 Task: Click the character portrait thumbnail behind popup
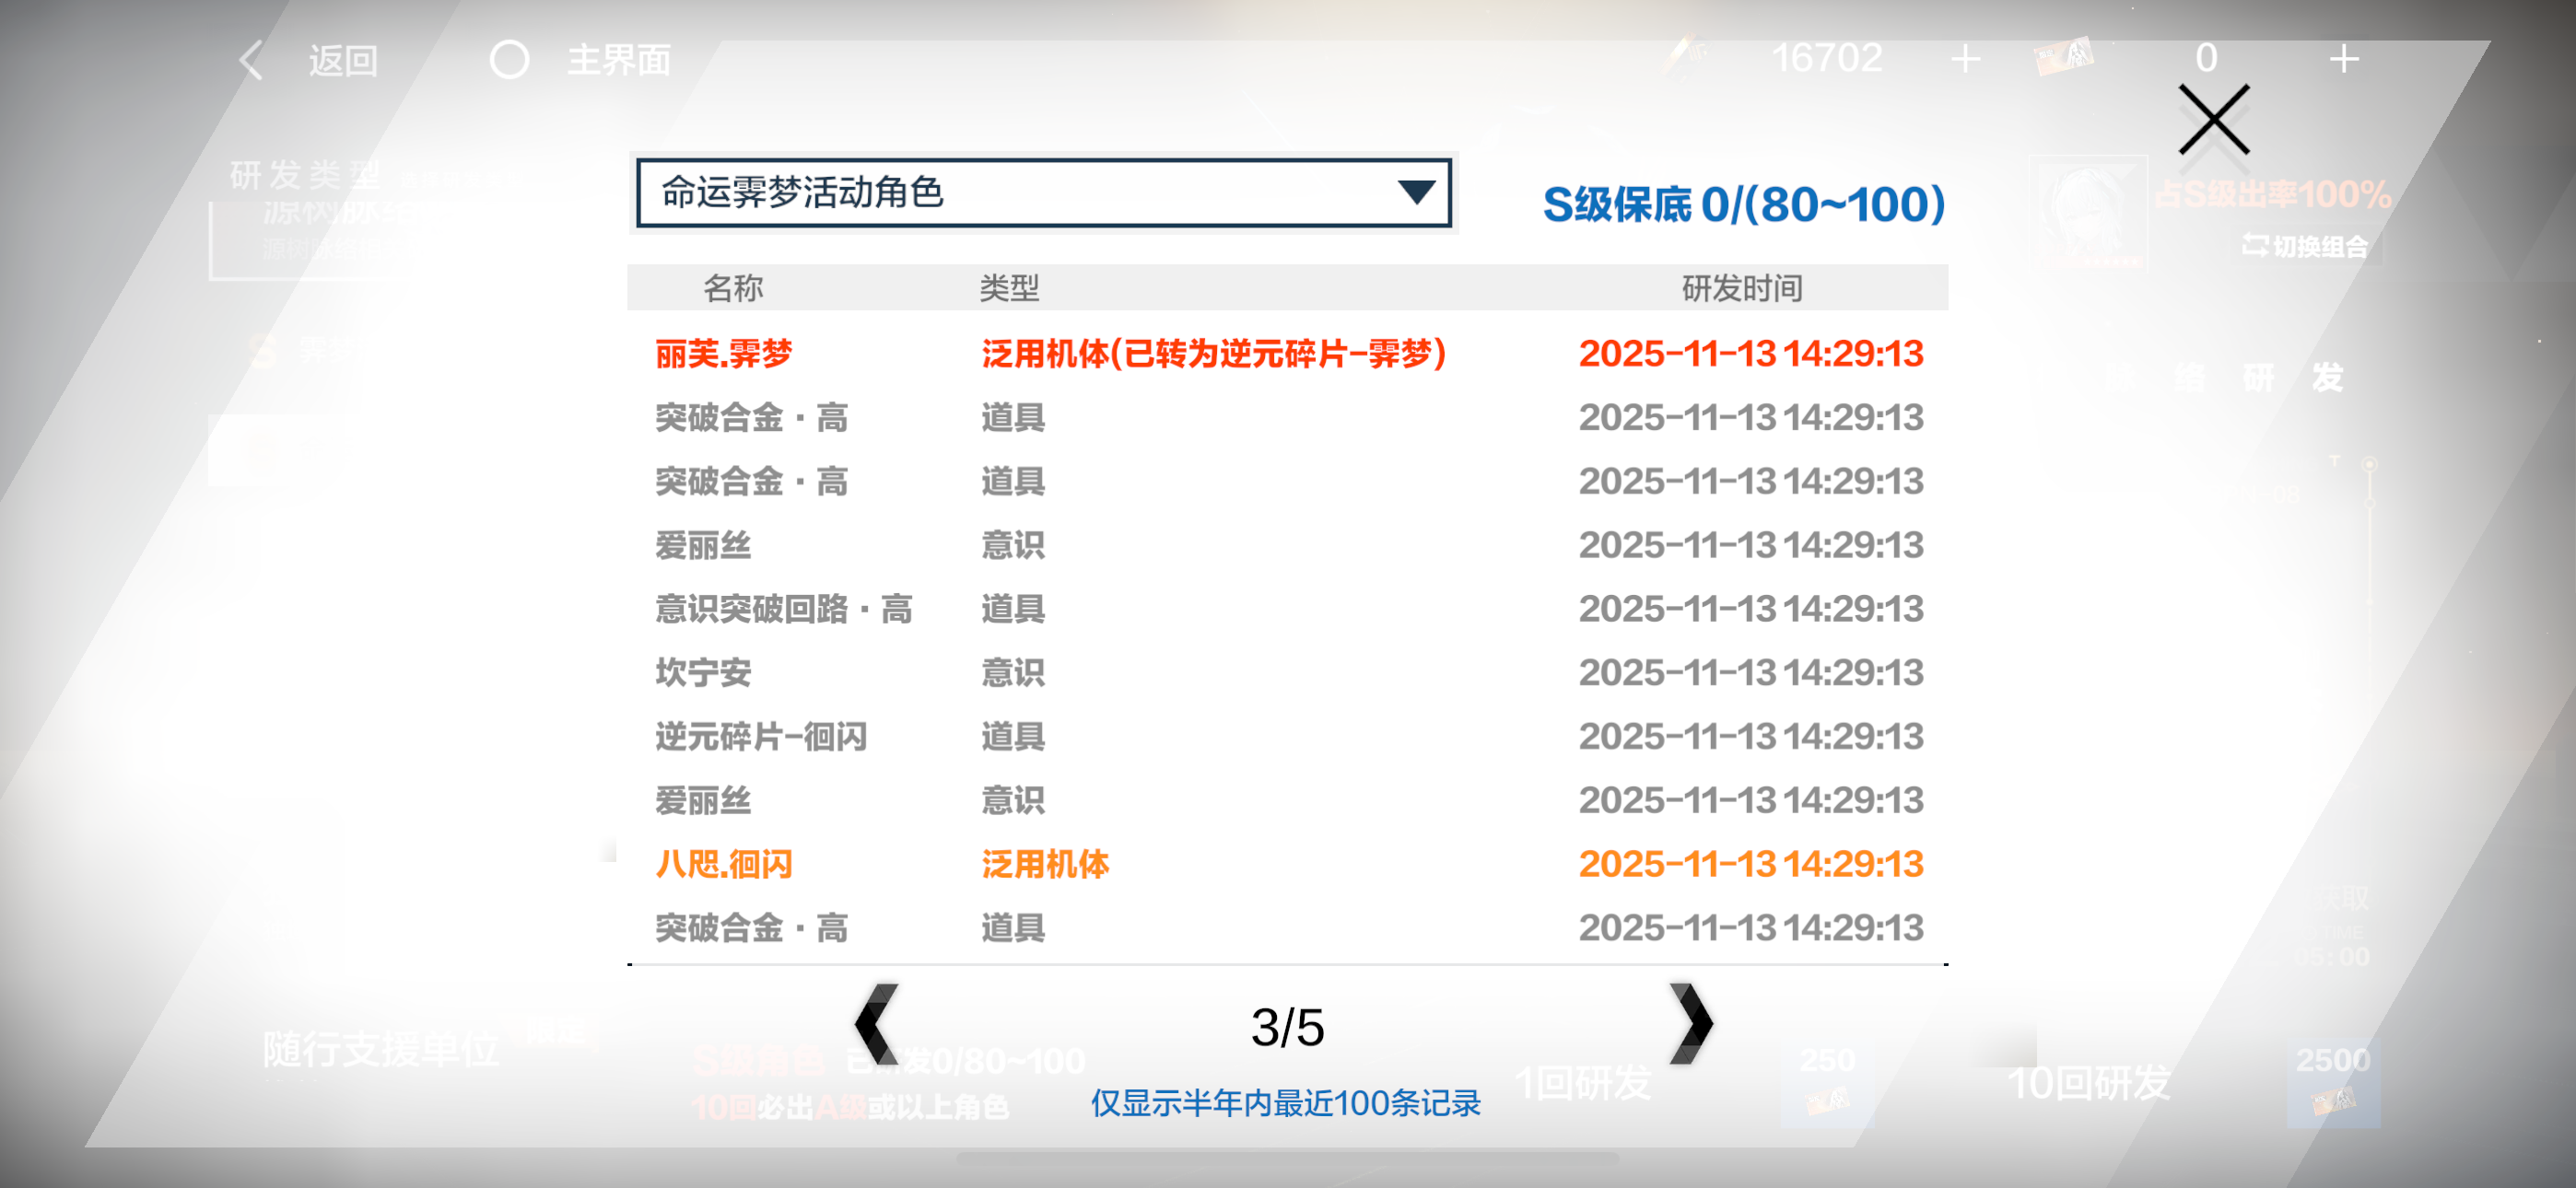coord(2087,212)
